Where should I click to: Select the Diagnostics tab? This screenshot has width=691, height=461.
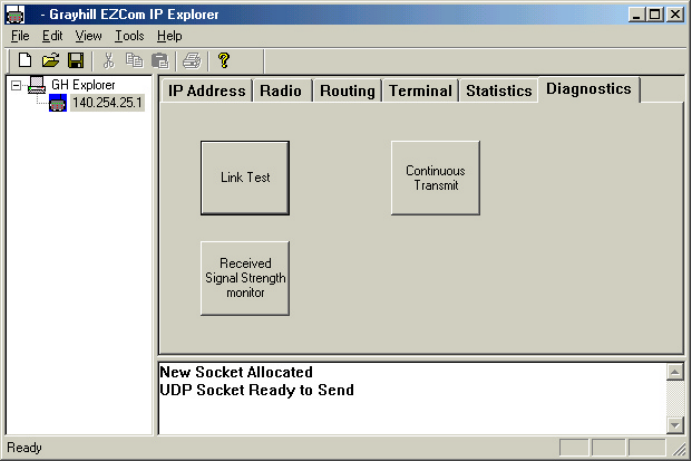588,89
